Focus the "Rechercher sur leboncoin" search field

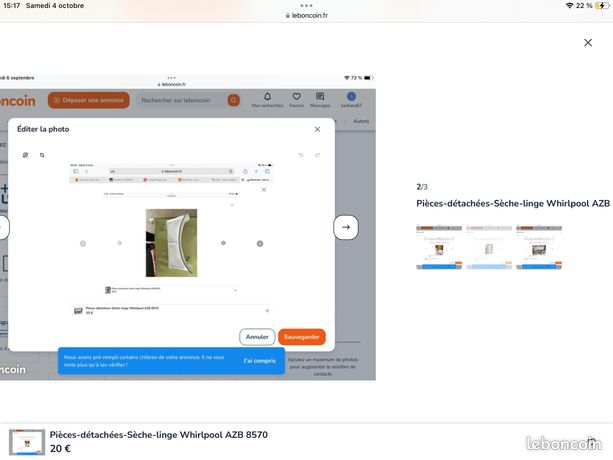[x=183, y=100]
